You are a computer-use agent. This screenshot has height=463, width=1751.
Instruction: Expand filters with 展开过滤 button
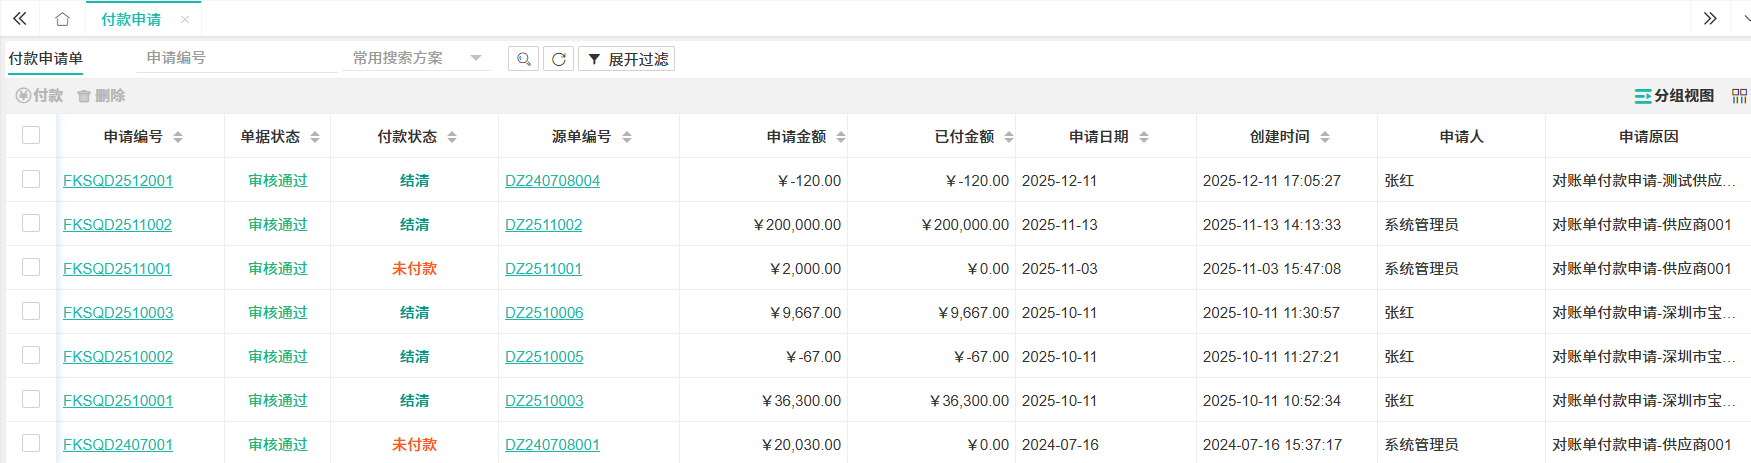point(627,59)
